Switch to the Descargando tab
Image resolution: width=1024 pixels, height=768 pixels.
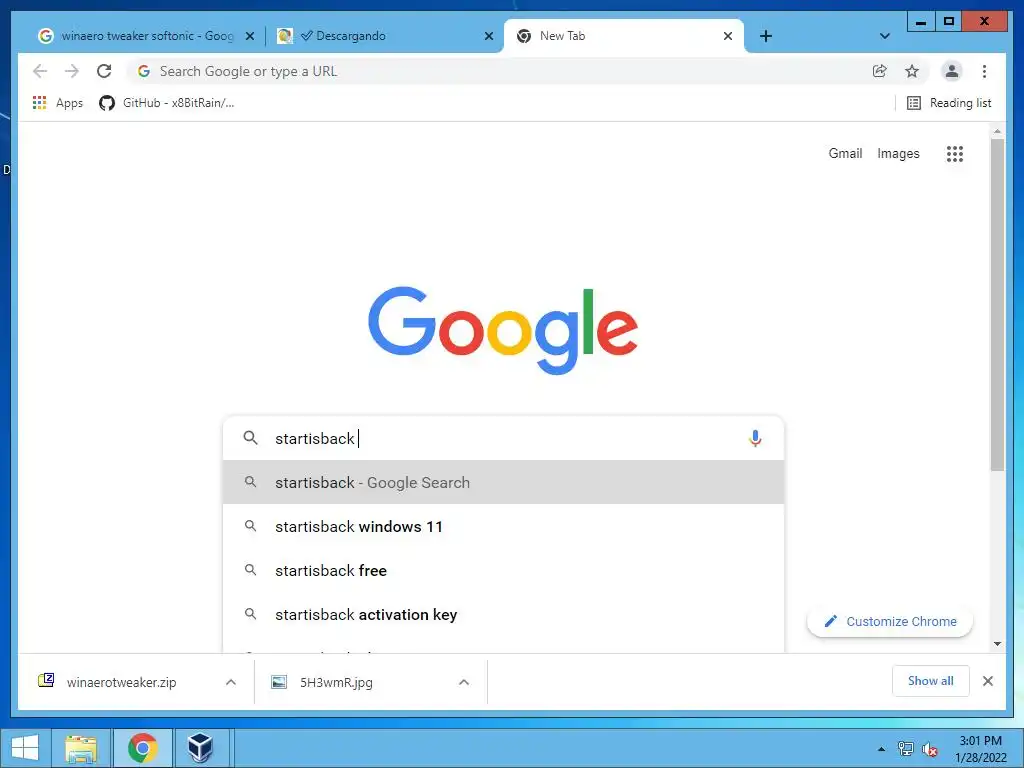(x=385, y=36)
